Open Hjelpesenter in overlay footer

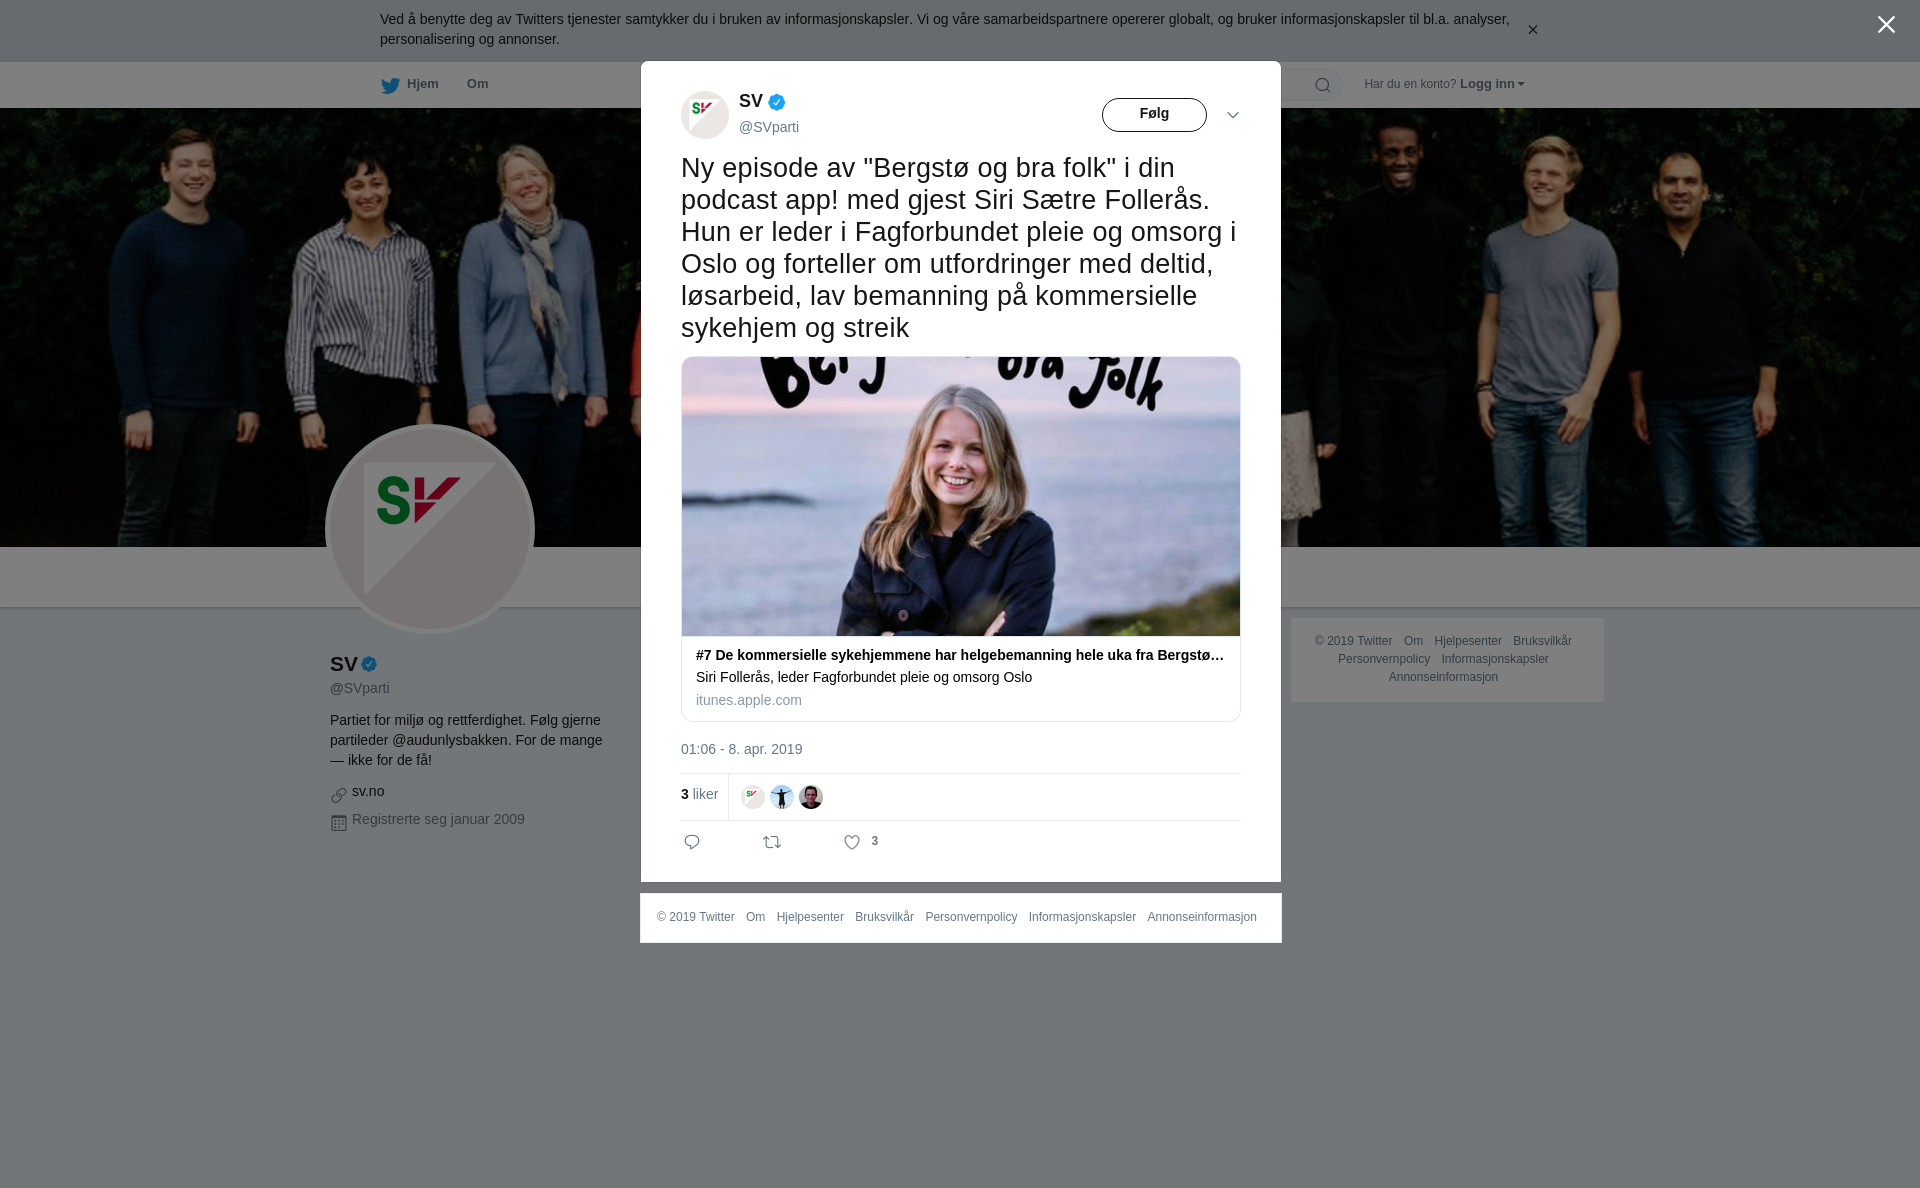pyautogui.click(x=810, y=917)
